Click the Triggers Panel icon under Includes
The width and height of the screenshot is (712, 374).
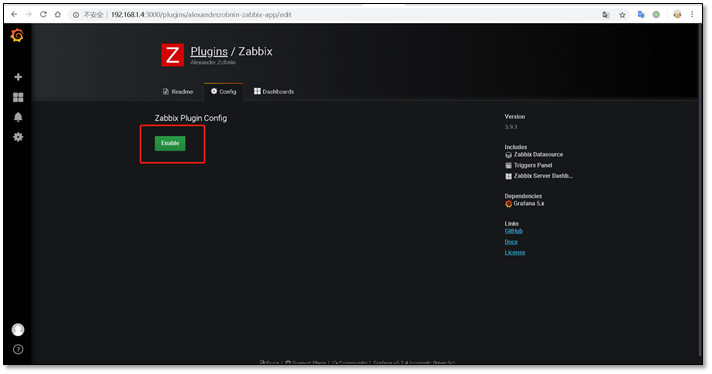point(509,166)
